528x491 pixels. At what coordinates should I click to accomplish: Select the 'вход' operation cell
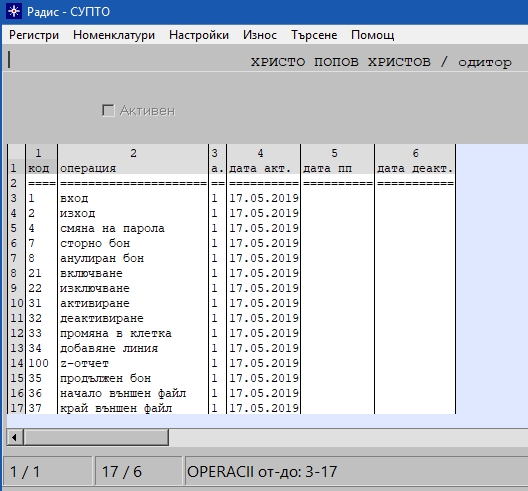pyautogui.click(x=133, y=198)
